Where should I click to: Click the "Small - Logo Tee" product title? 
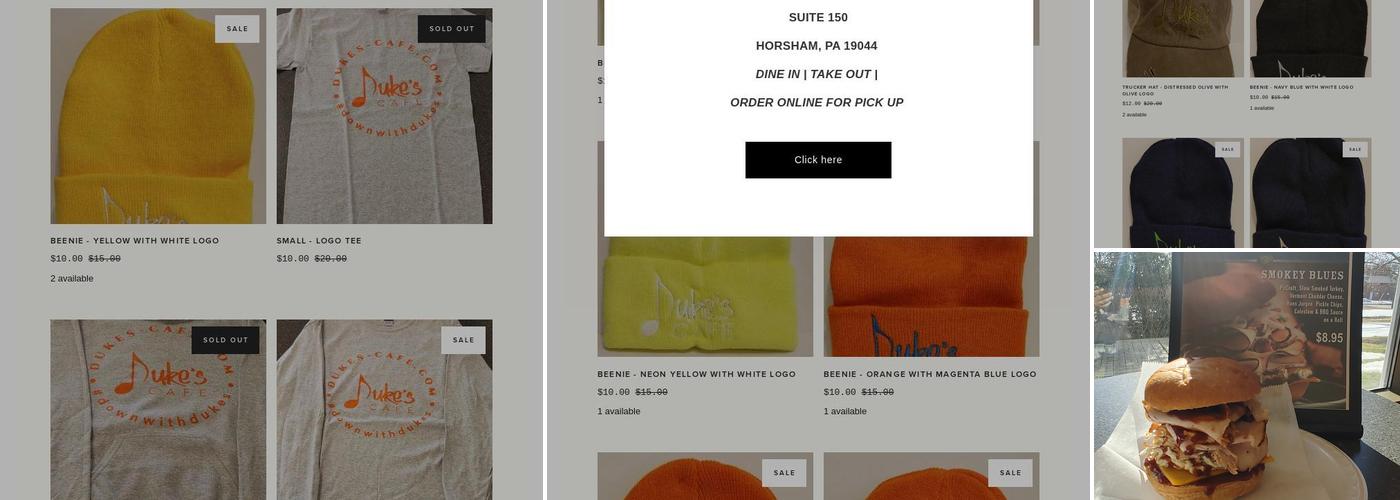[319, 241]
